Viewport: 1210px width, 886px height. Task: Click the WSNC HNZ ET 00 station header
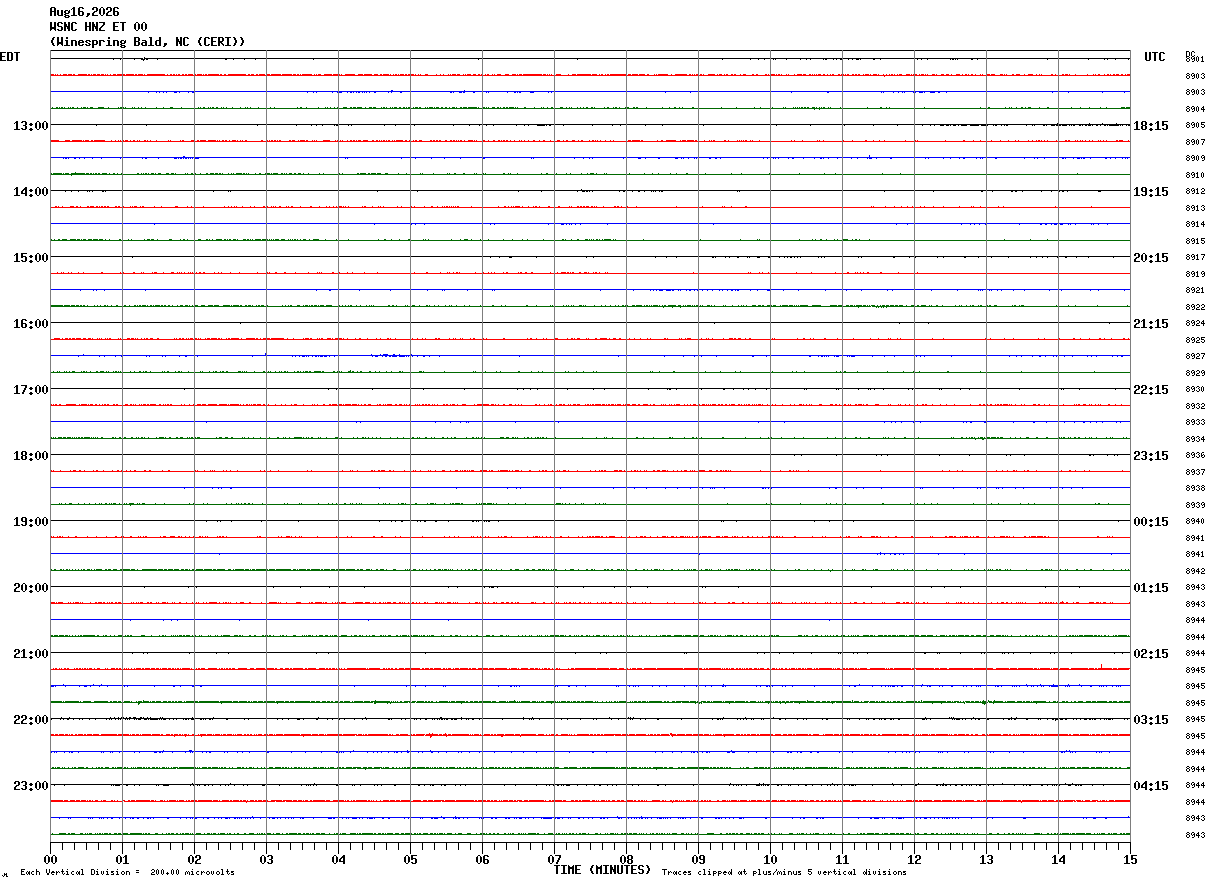[x=98, y=27]
